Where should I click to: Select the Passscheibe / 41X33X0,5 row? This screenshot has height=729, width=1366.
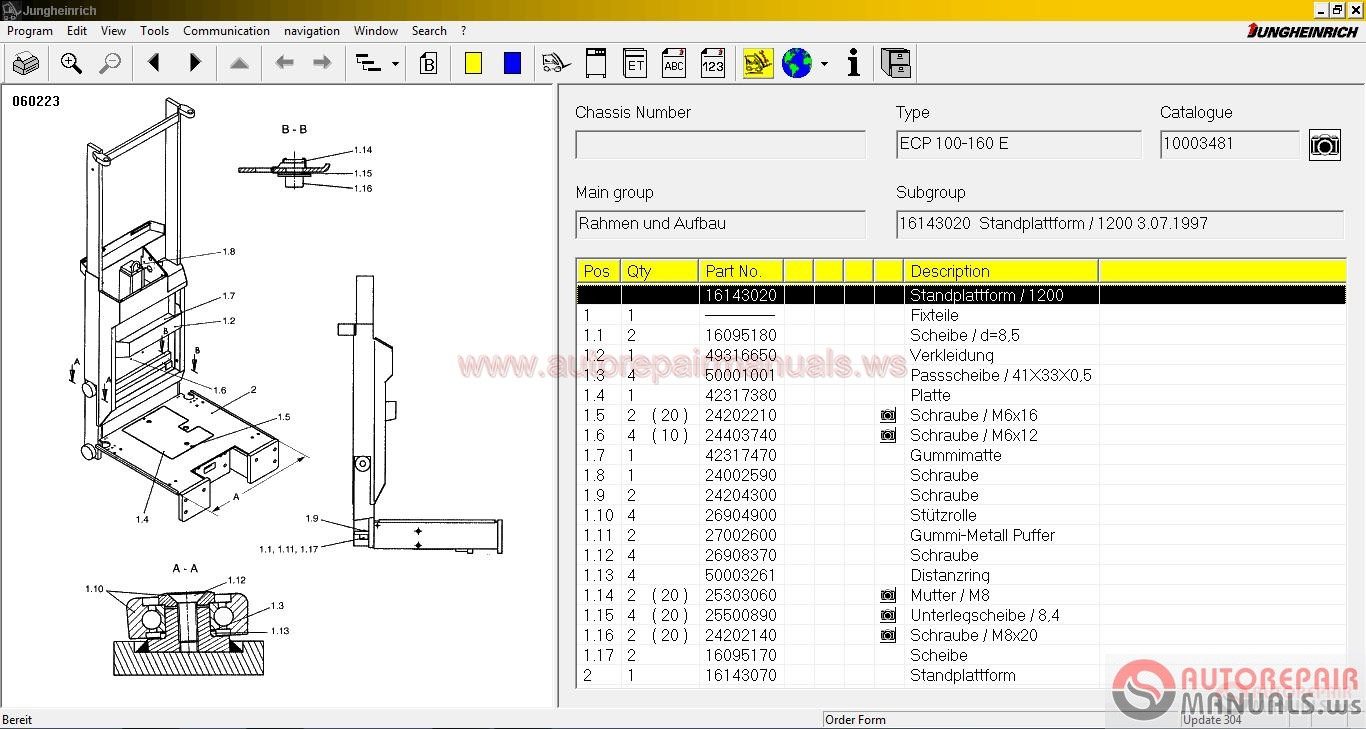961,375
